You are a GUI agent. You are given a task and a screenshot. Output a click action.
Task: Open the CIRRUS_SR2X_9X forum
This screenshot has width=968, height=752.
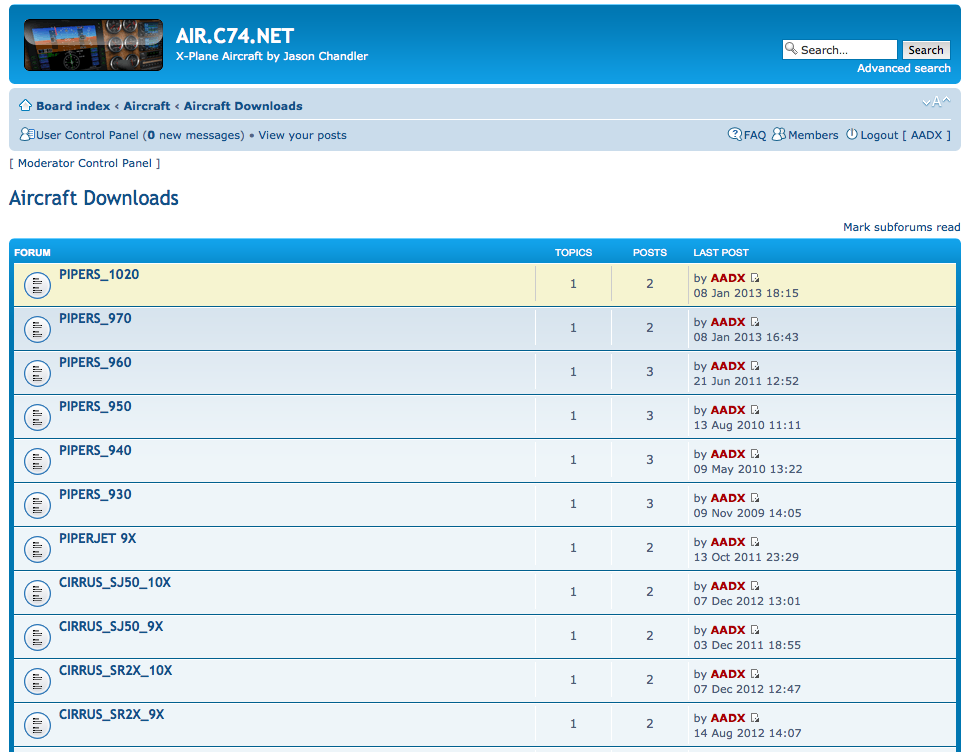112,714
